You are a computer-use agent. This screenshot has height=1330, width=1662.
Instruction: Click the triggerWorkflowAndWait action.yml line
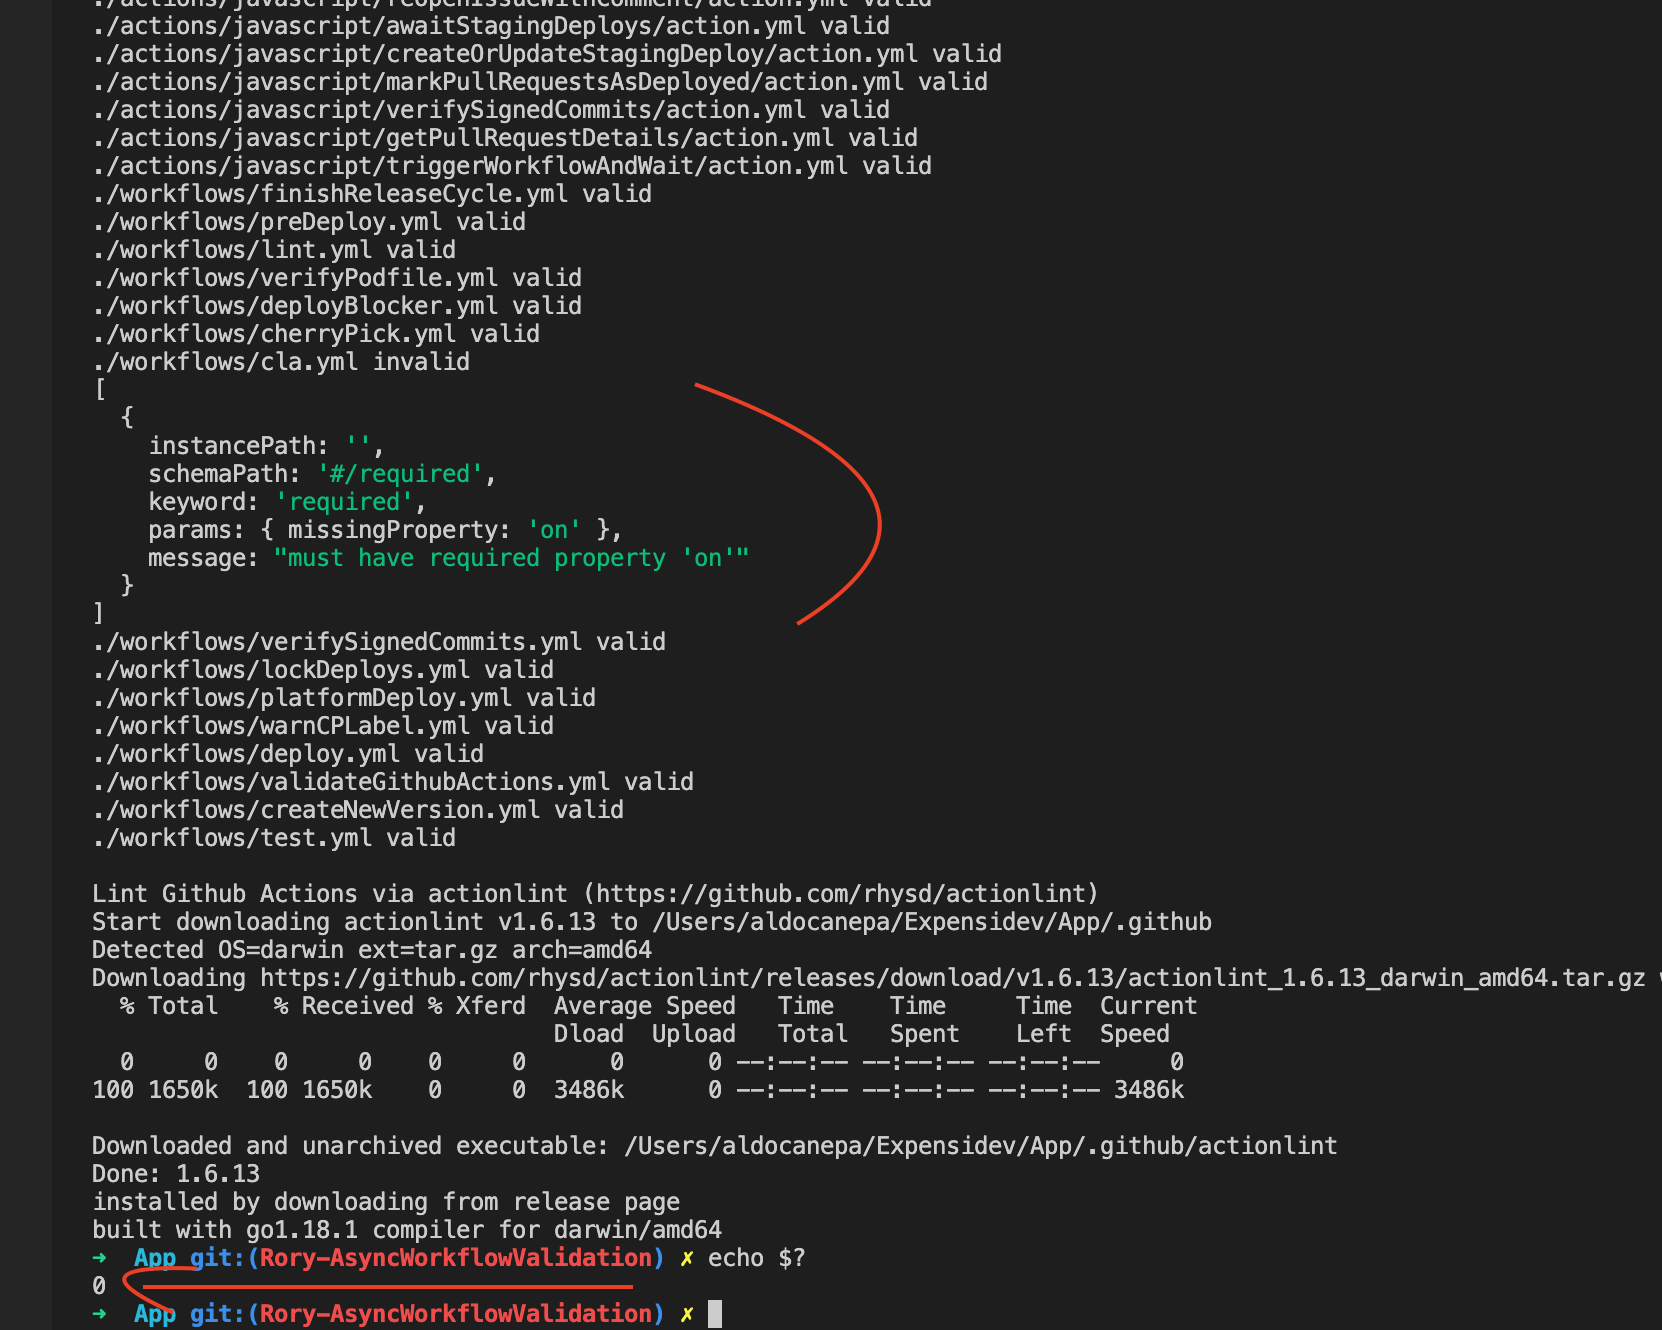pos(512,166)
